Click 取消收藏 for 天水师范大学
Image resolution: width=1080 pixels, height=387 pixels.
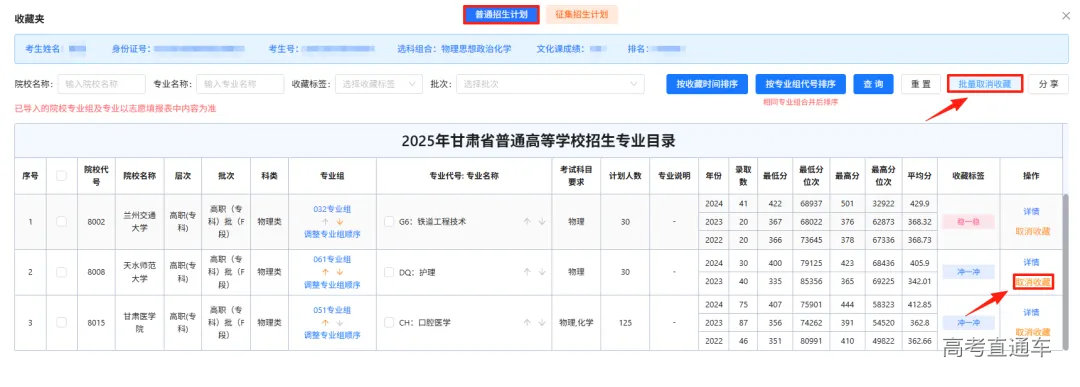coord(1032,282)
